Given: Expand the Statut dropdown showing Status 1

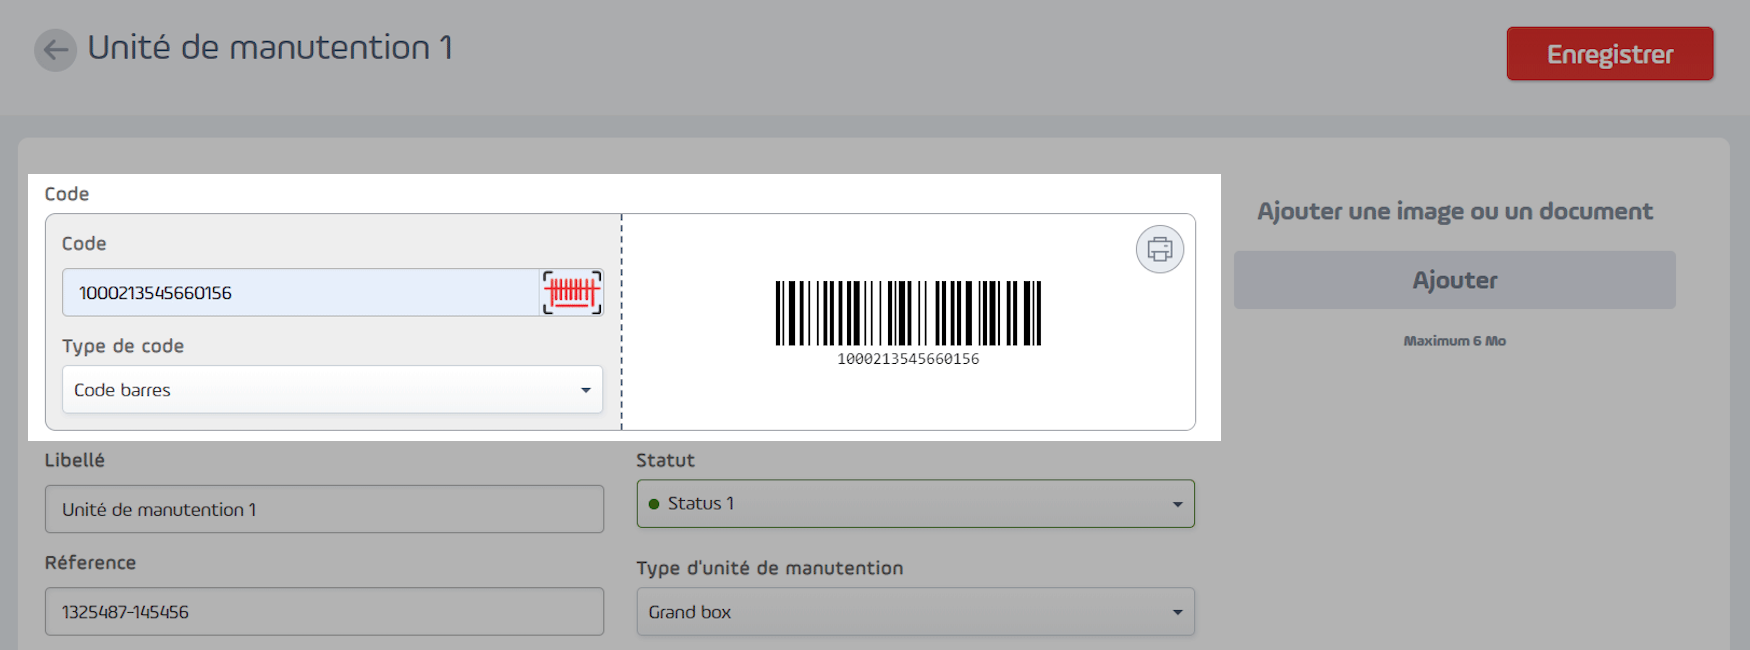Looking at the screenshot, I should pos(916,504).
